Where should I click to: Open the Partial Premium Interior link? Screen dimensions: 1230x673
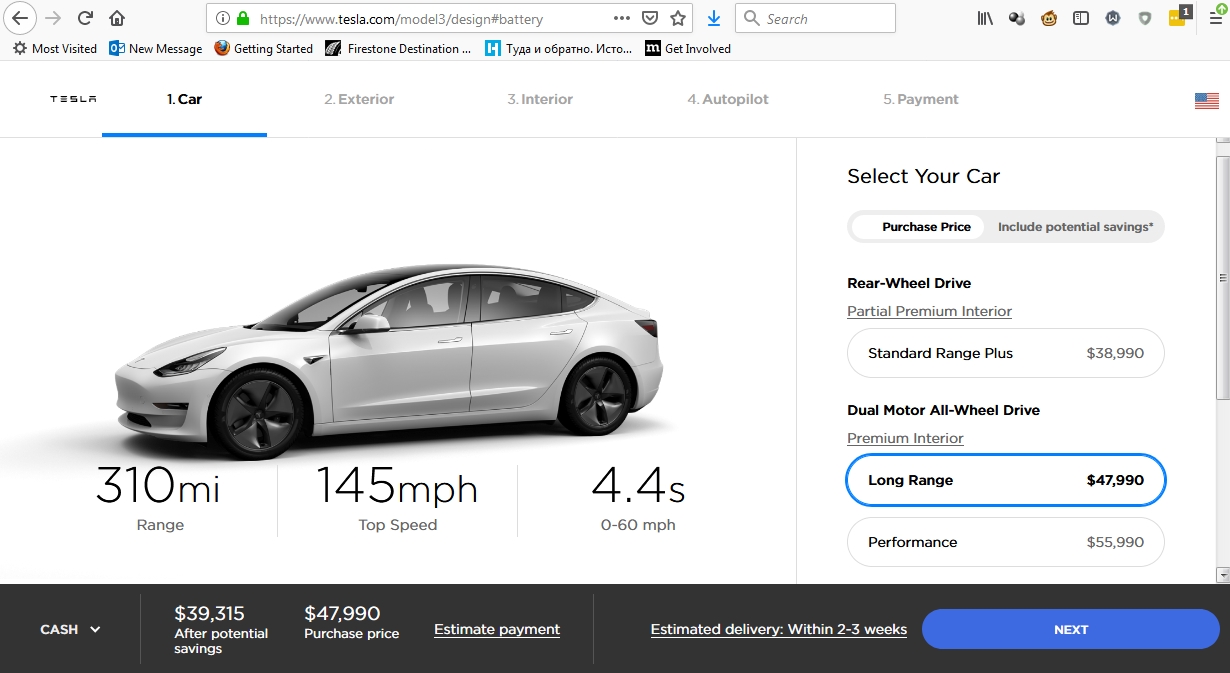929,311
